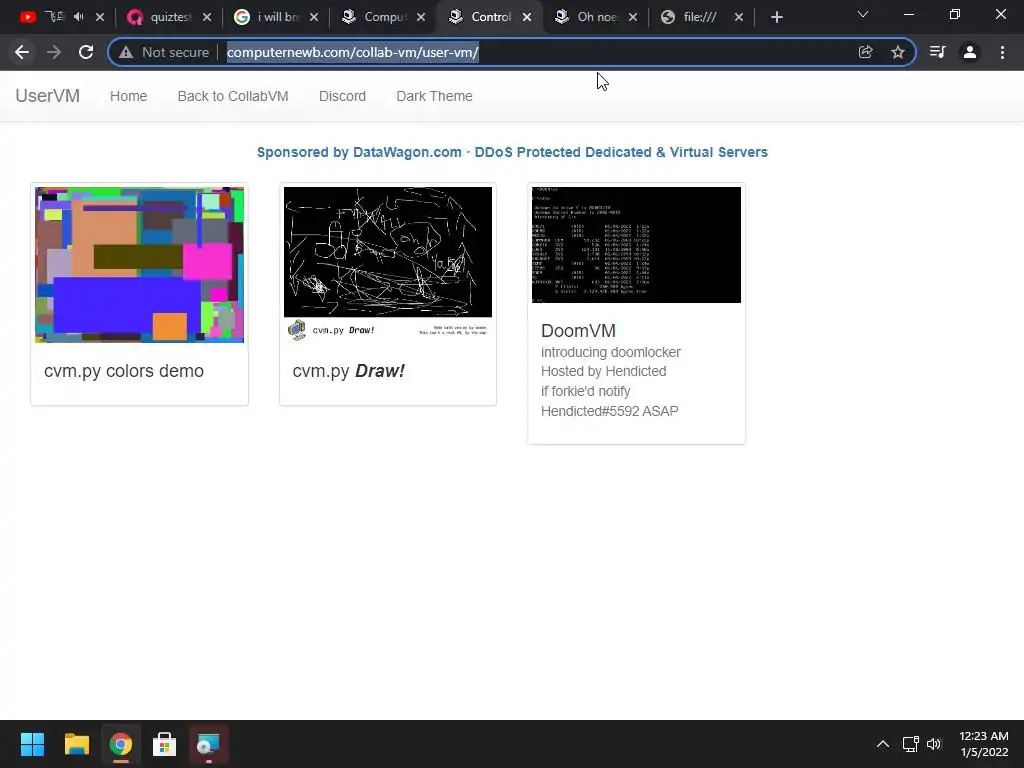The height and width of the screenshot is (768, 1024).
Task: Click the 'cvm.py Draw!' card title
Action: [x=349, y=371]
